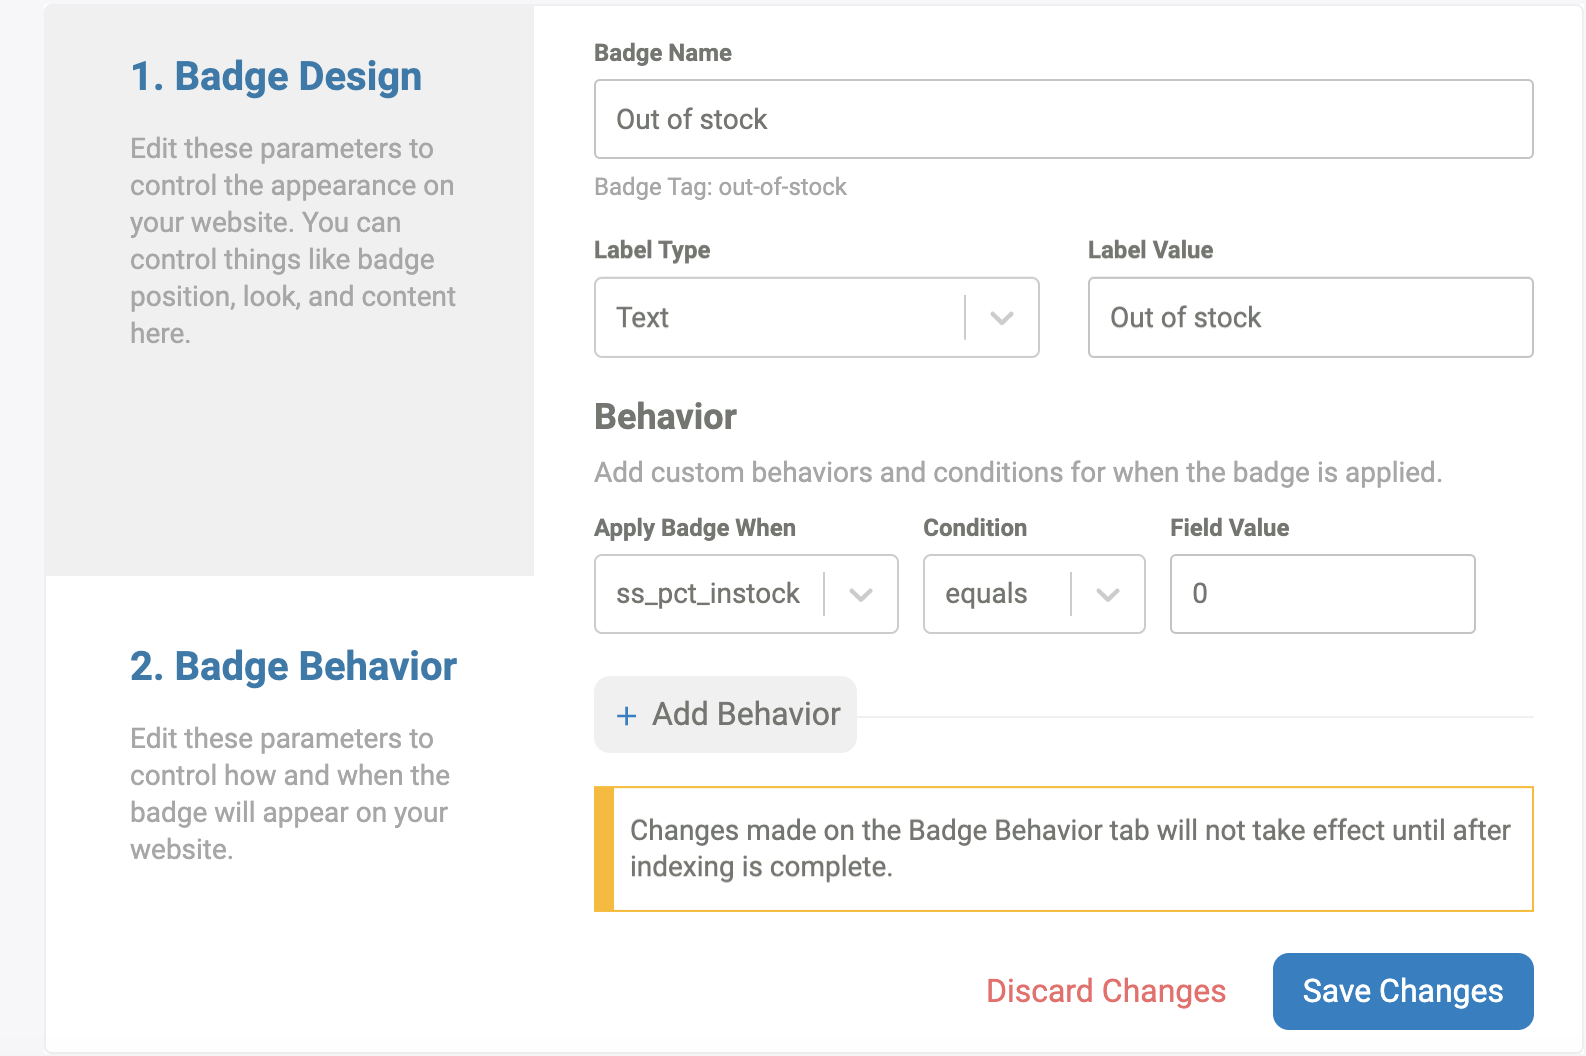Click the plus icon on Add Behavior
The image size is (1586, 1056).
click(627, 715)
